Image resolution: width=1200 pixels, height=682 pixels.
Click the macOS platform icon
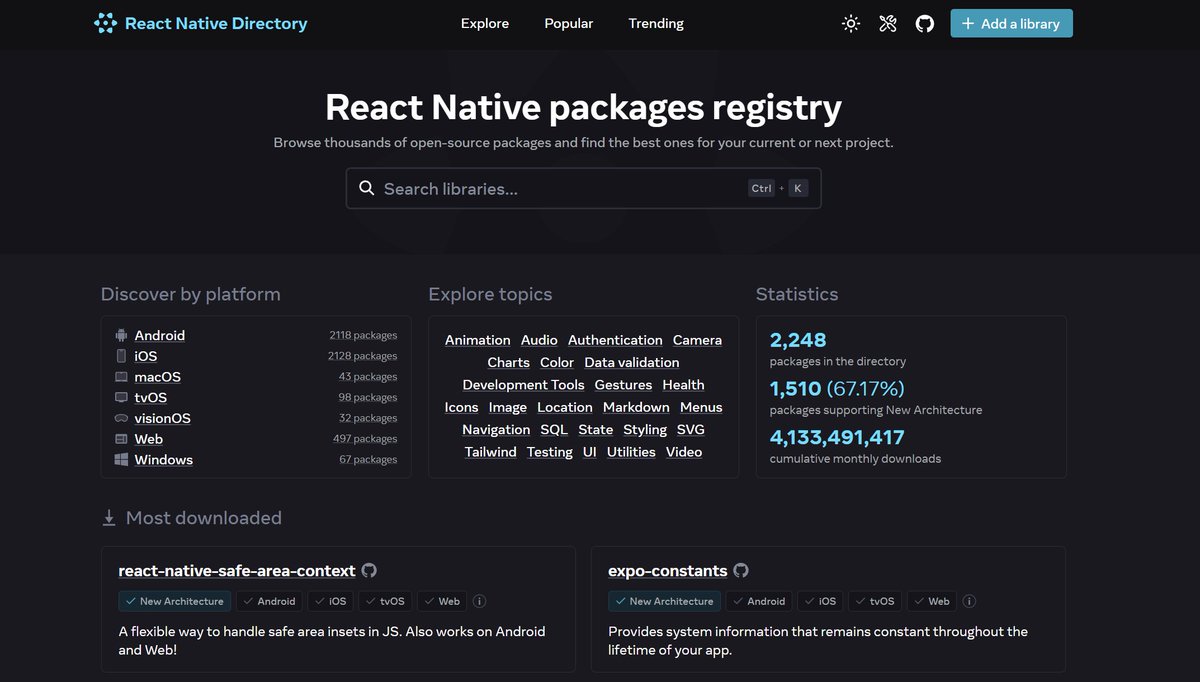pyautogui.click(x=121, y=377)
